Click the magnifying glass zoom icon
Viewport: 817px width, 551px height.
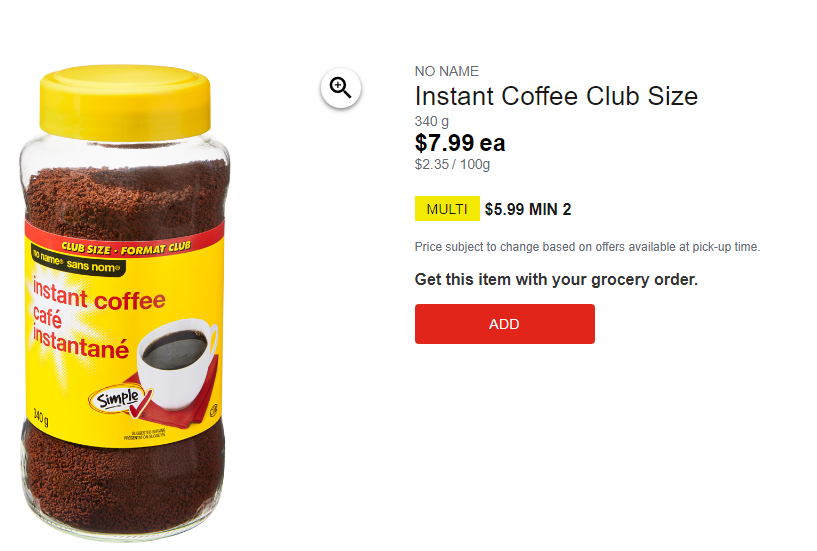pyautogui.click(x=340, y=88)
